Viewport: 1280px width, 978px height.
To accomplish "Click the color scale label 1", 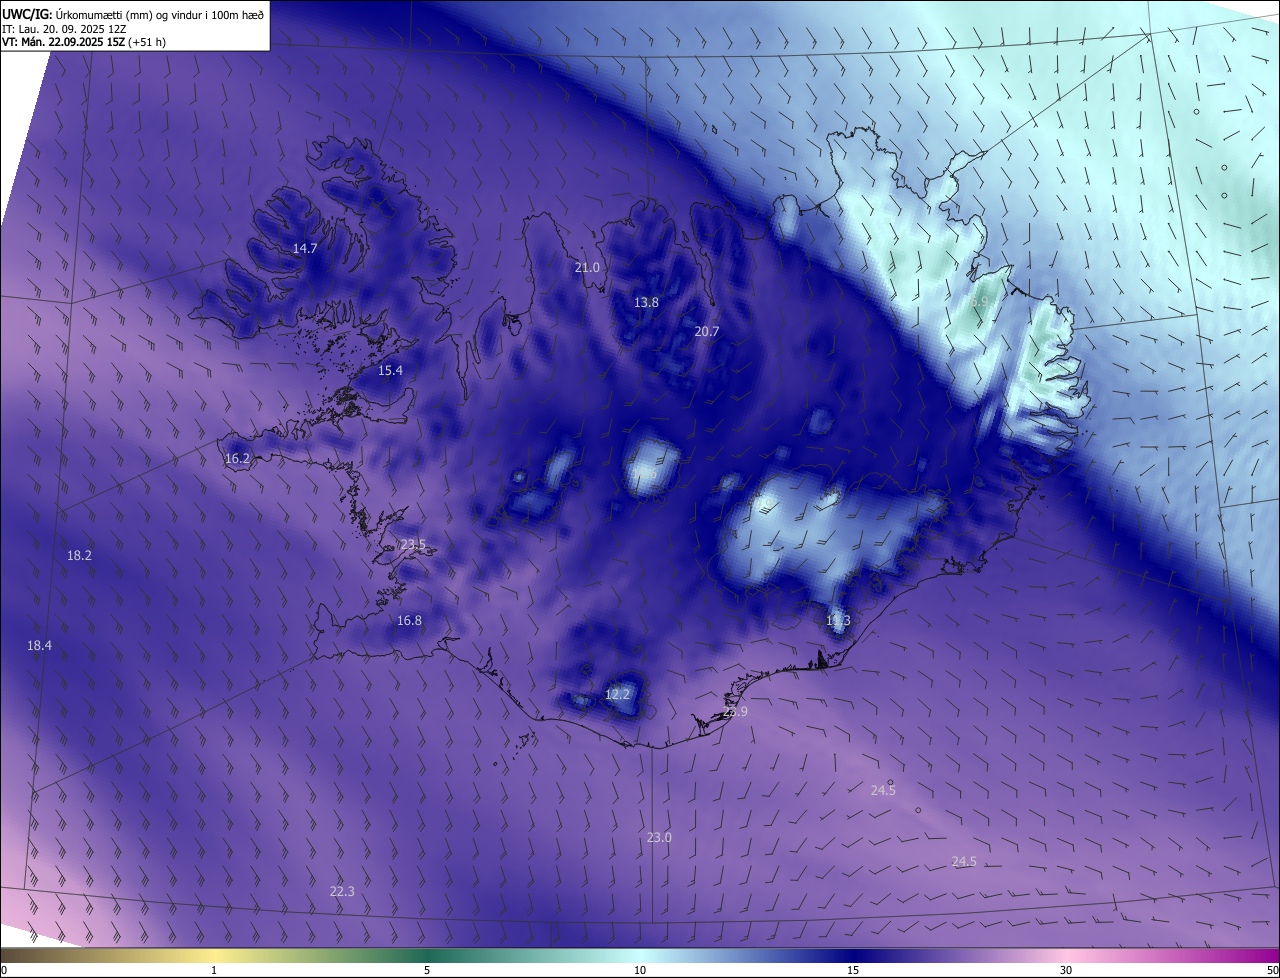I will coord(214,970).
